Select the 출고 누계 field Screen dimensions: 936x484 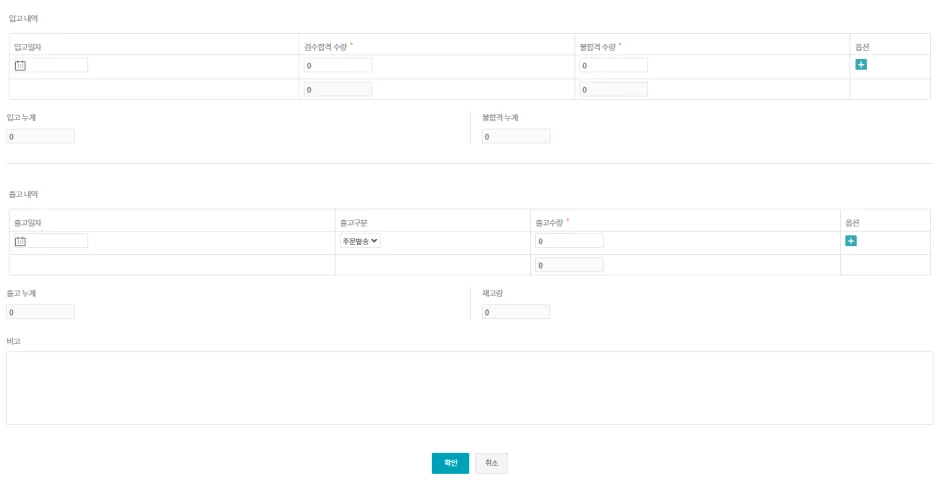coord(41,312)
